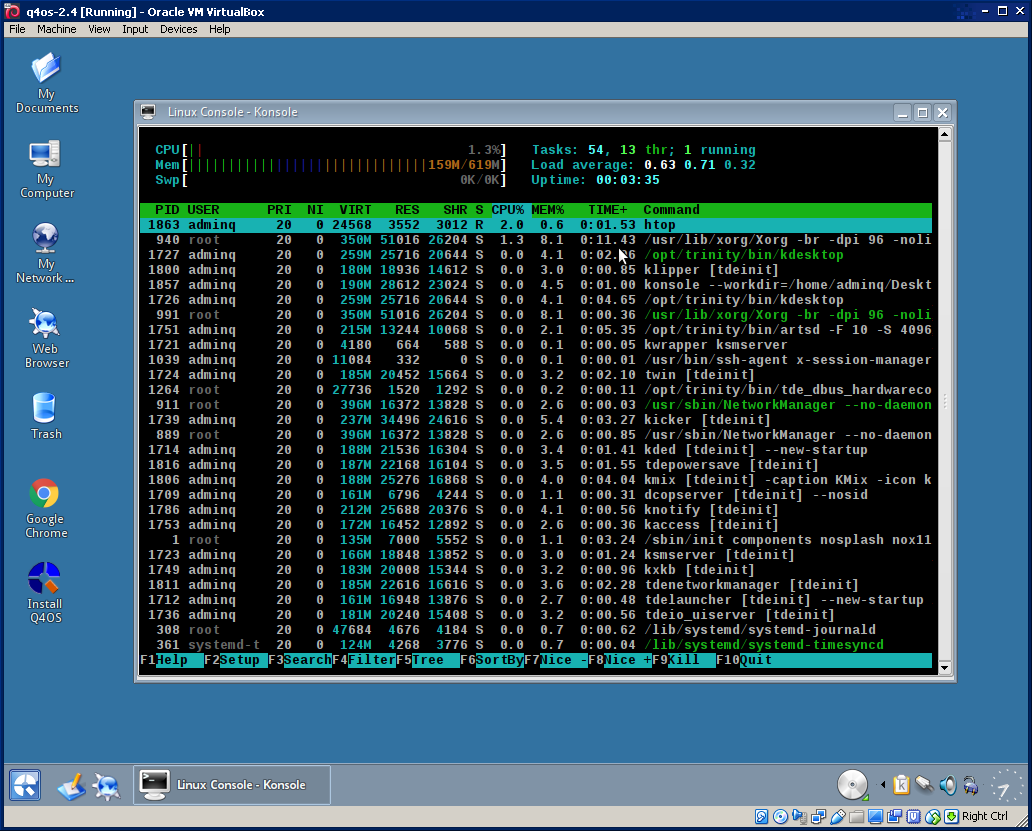Open the Klipper clipboard tray icon
The height and width of the screenshot is (831, 1032).
click(902, 786)
